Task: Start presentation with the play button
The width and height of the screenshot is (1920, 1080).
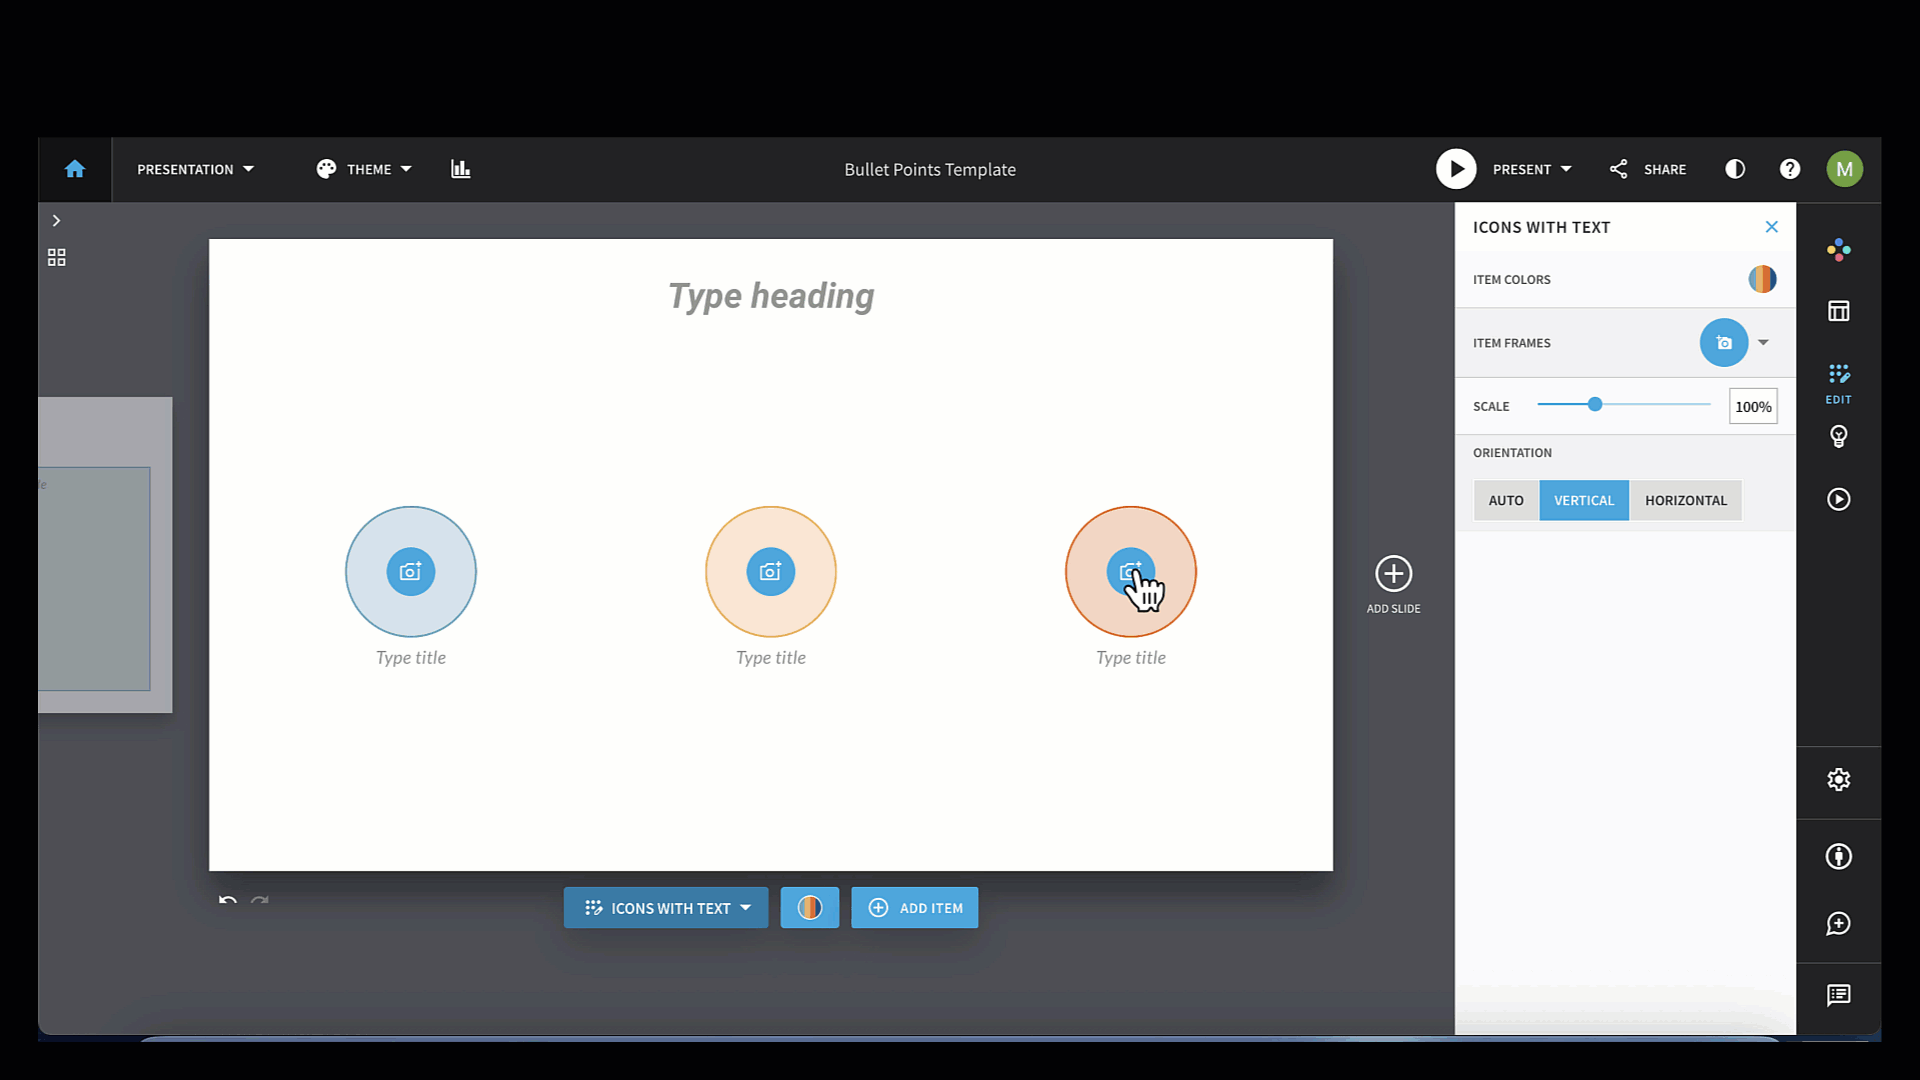Action: click(1456, 169)
